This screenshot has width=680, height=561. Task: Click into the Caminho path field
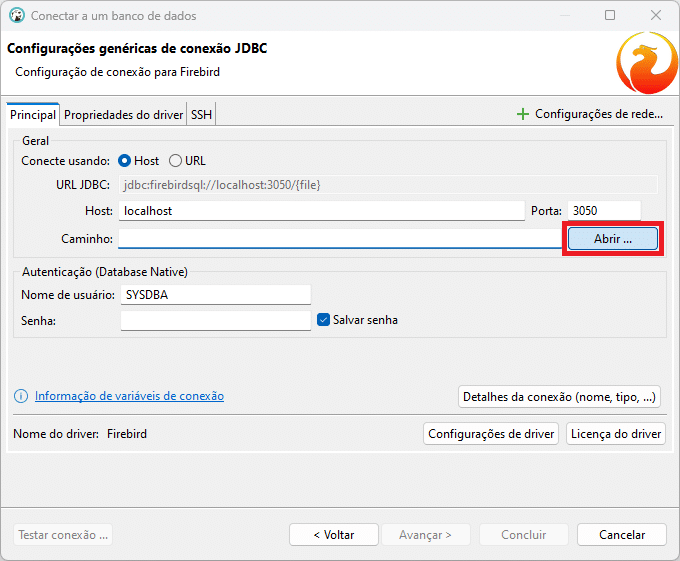coord(340,239)
